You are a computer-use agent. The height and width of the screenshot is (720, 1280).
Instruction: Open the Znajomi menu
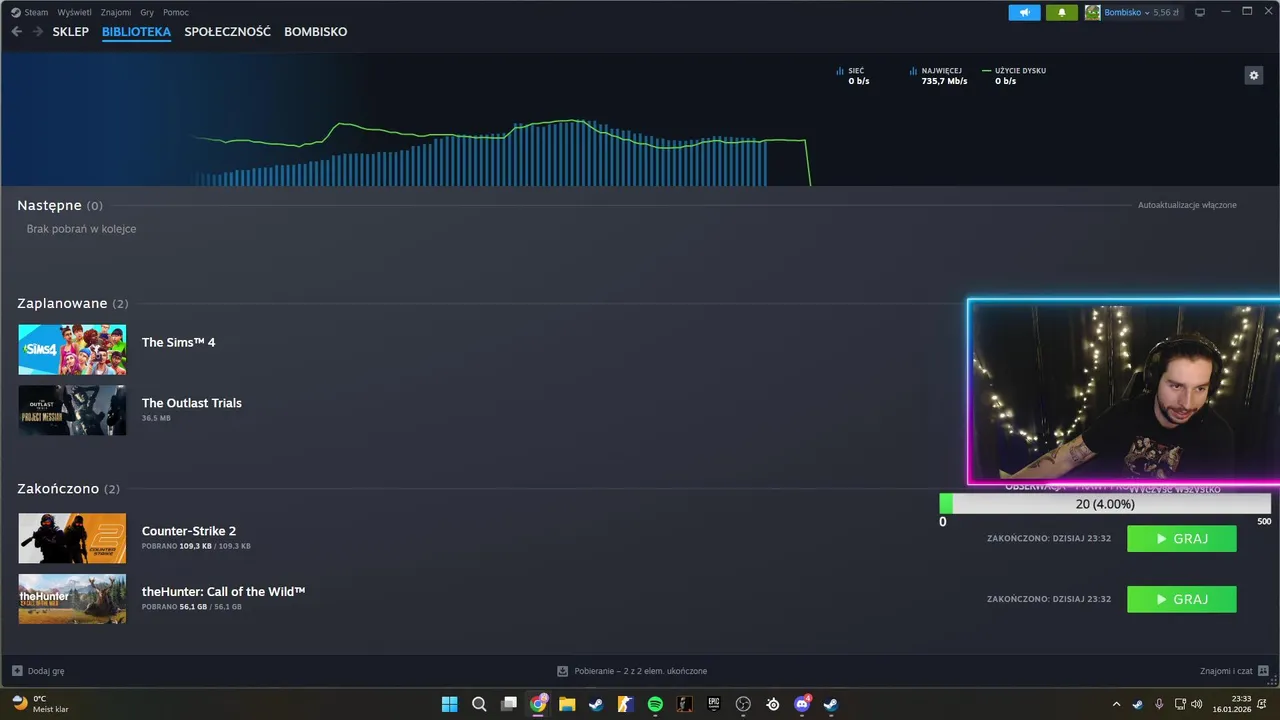pyautogui.click(x=116, y=12)
